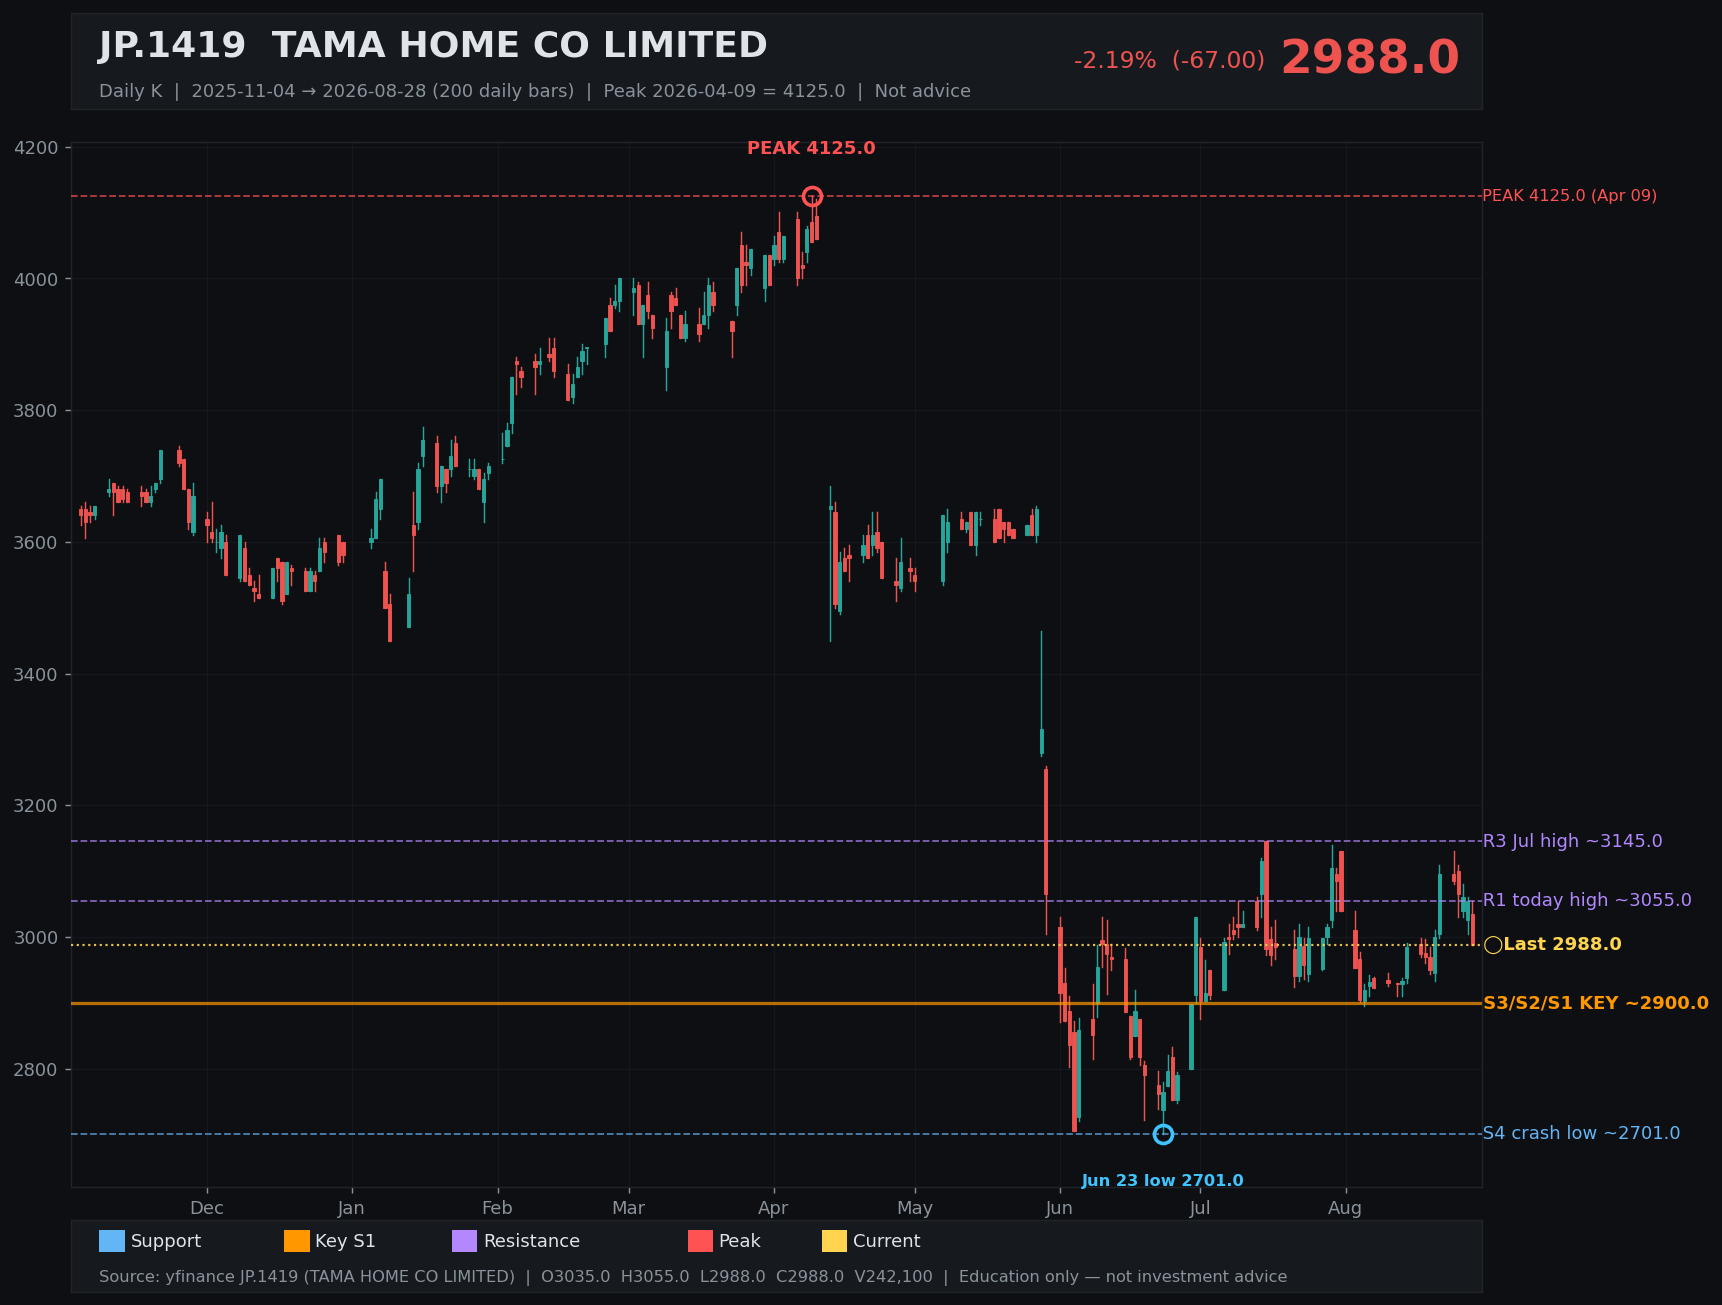Select the 3600 price axis label
Screen dimensions: 1722x1305
point(36,543)
